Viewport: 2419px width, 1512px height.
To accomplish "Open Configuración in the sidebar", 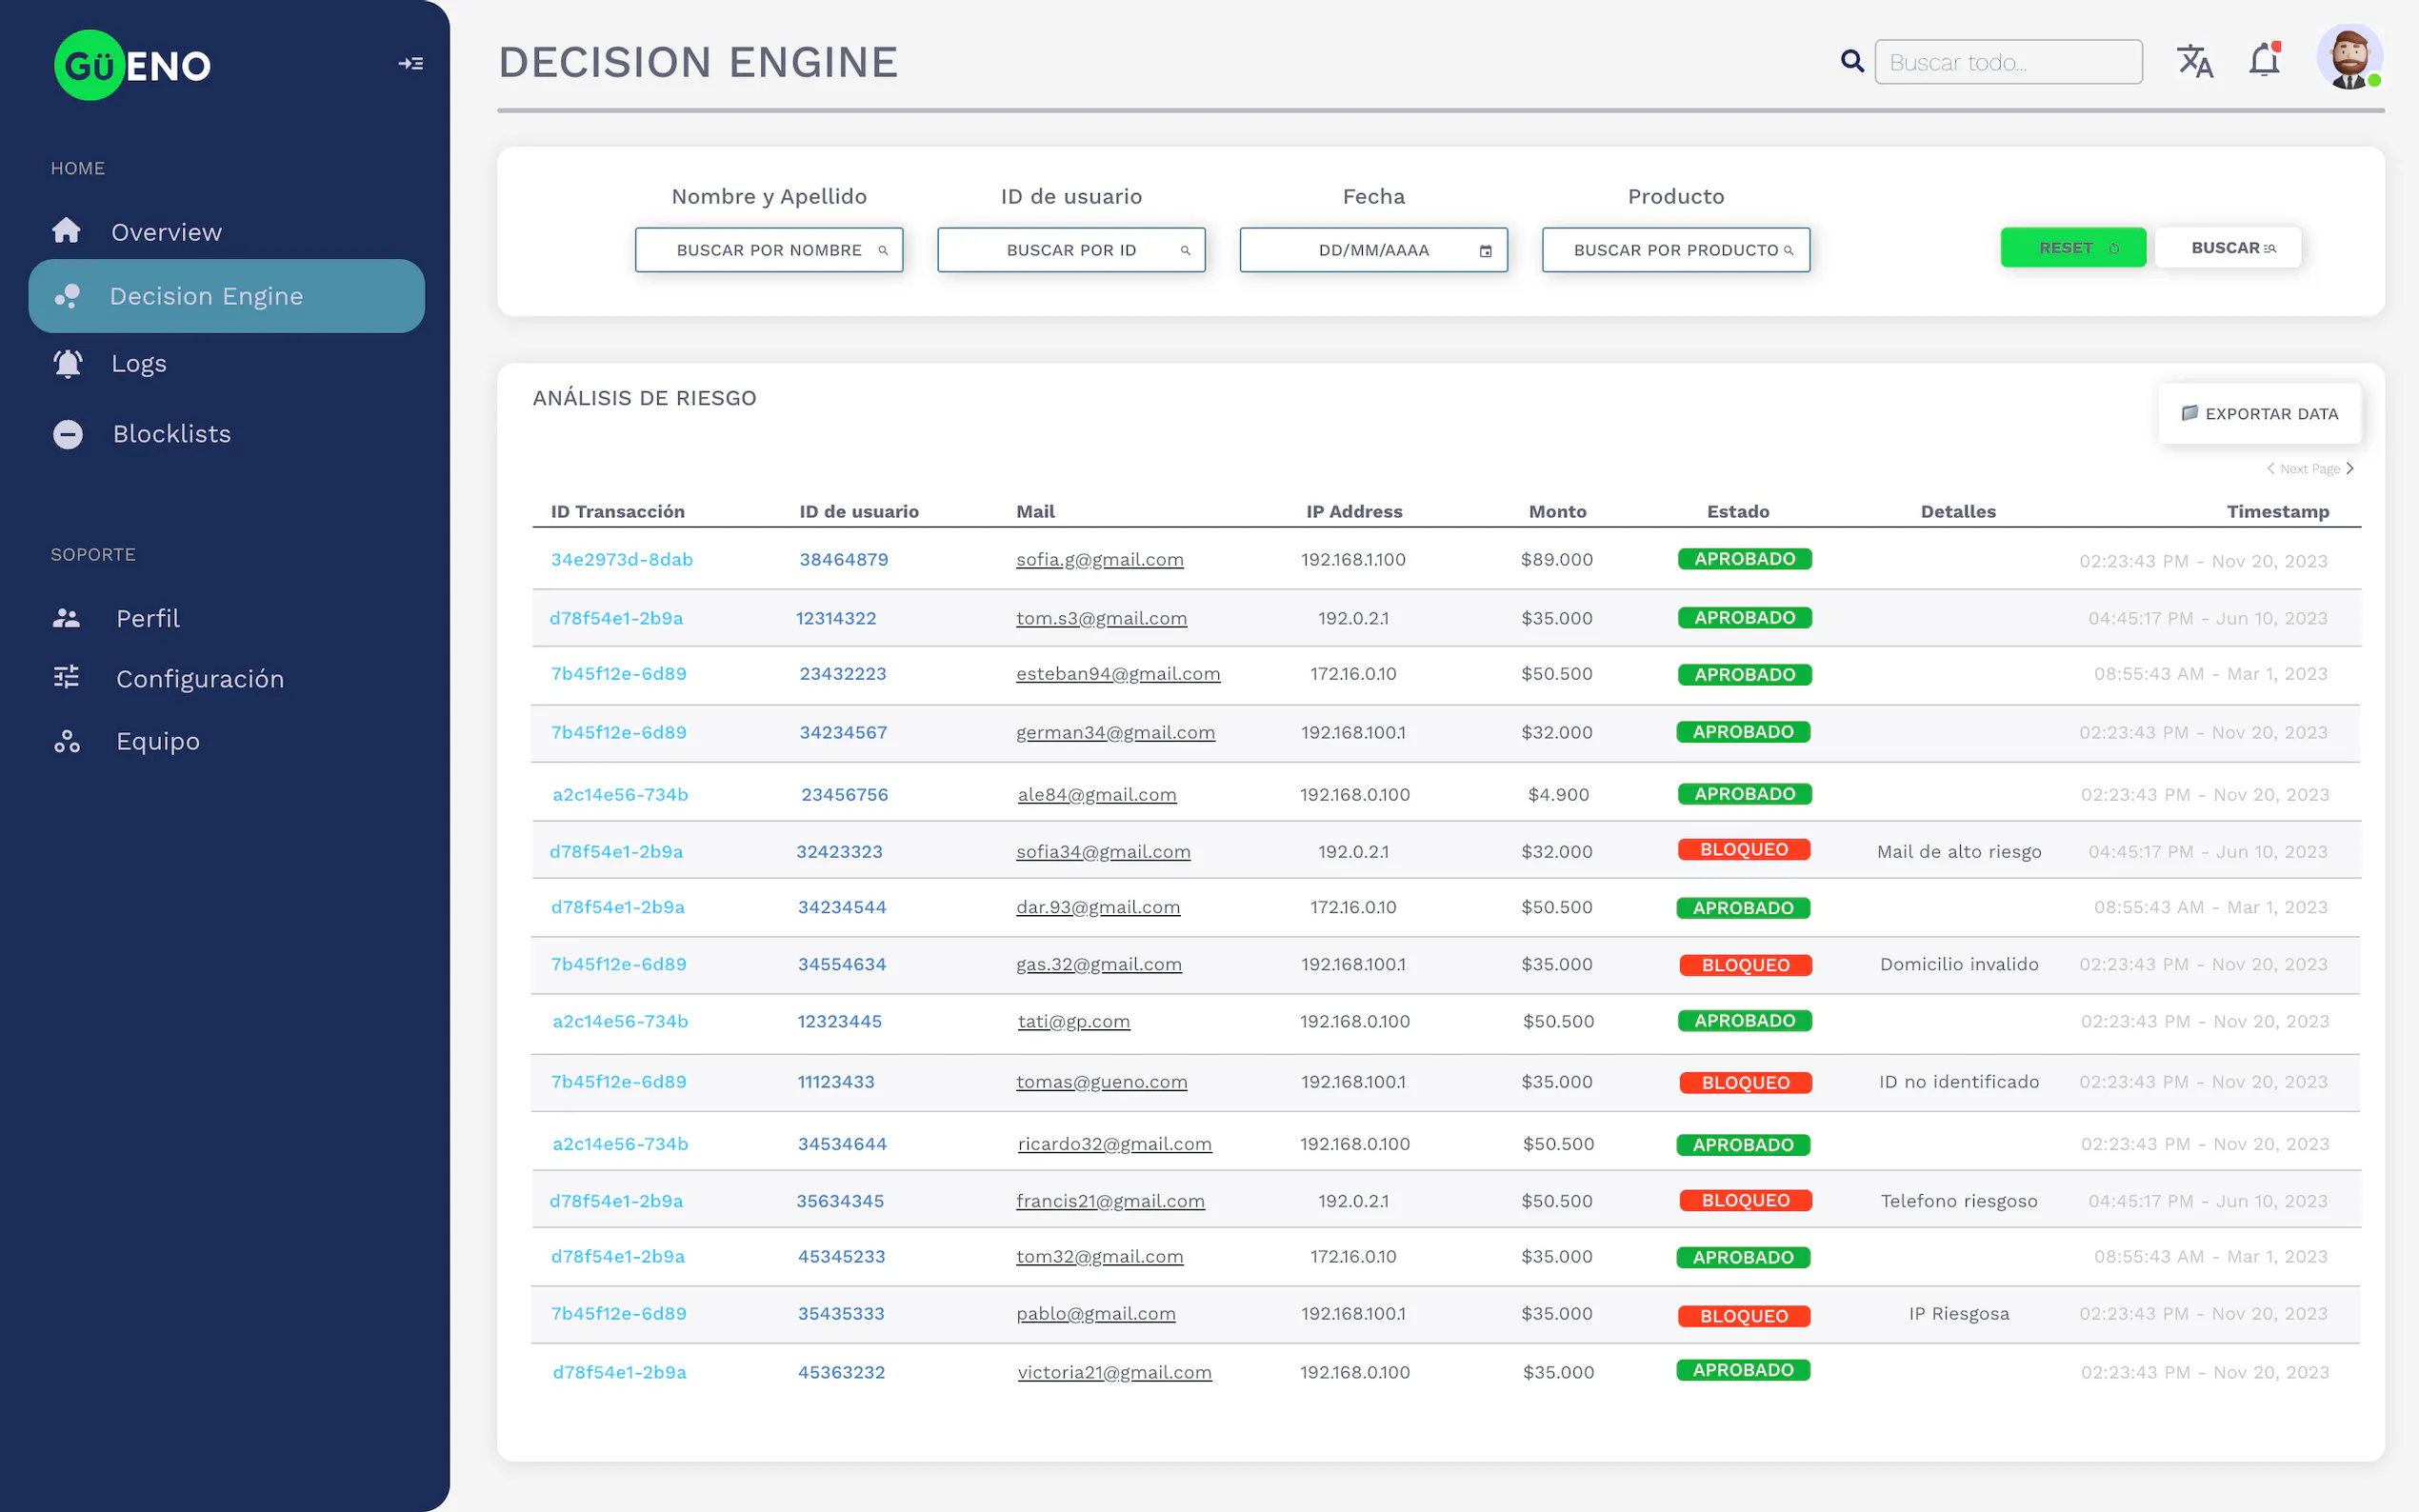I will click(x=199, y=679).
